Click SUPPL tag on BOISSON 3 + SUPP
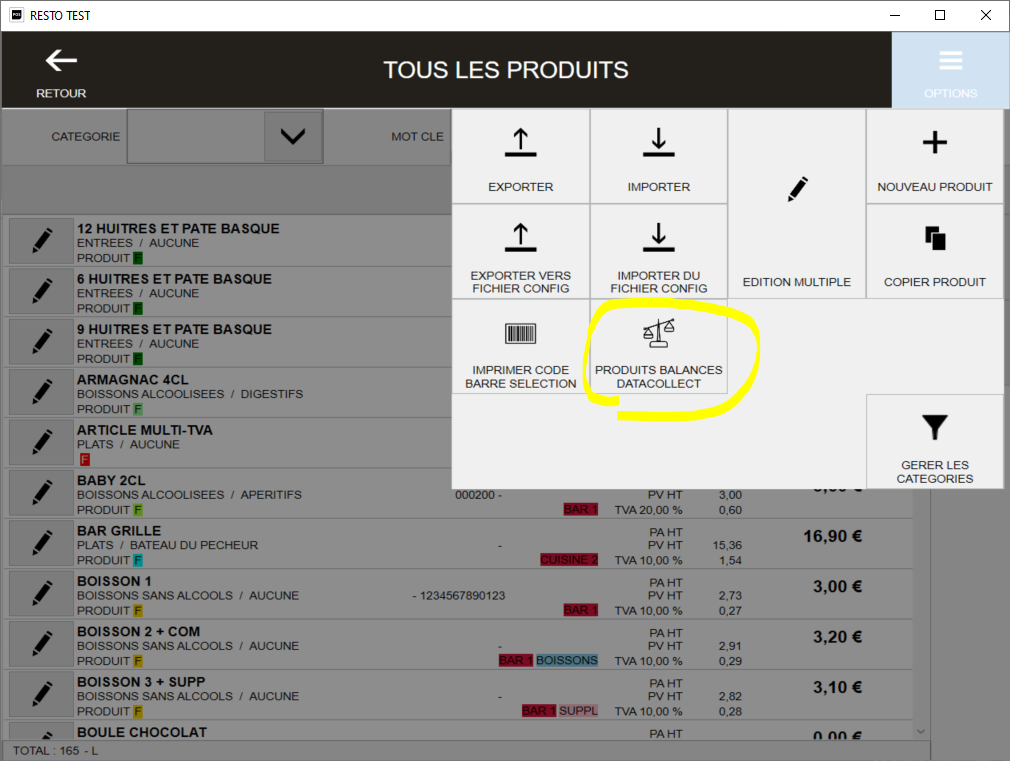This screenshot has width=1010, height=761. click(578, 711)
